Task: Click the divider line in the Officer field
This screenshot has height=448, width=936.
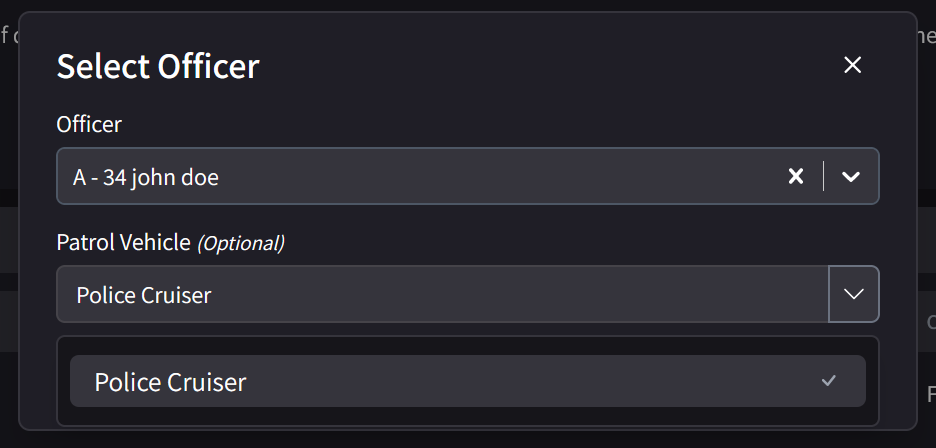Action: pos(823,177)
